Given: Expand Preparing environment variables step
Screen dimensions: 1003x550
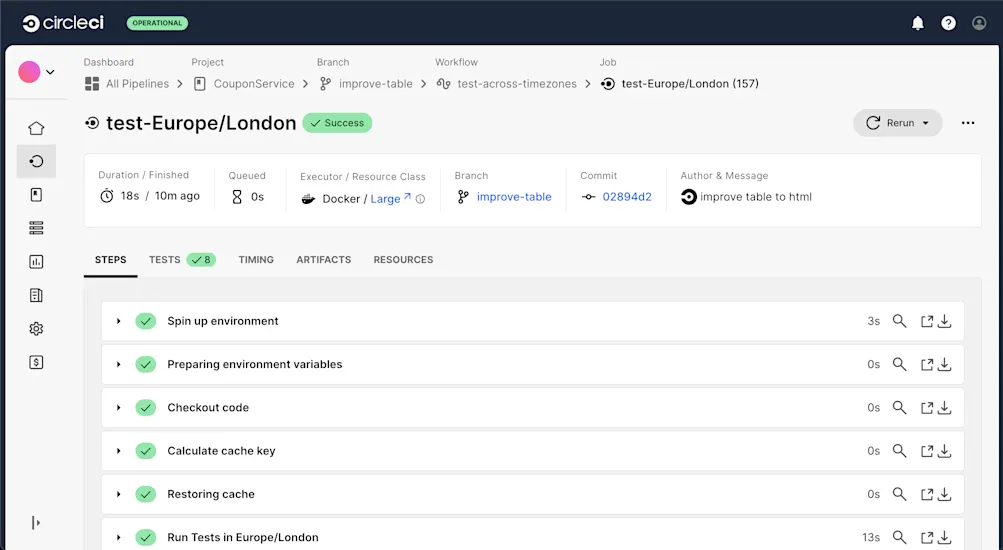Looking at the screenshot, I should 118,365.
